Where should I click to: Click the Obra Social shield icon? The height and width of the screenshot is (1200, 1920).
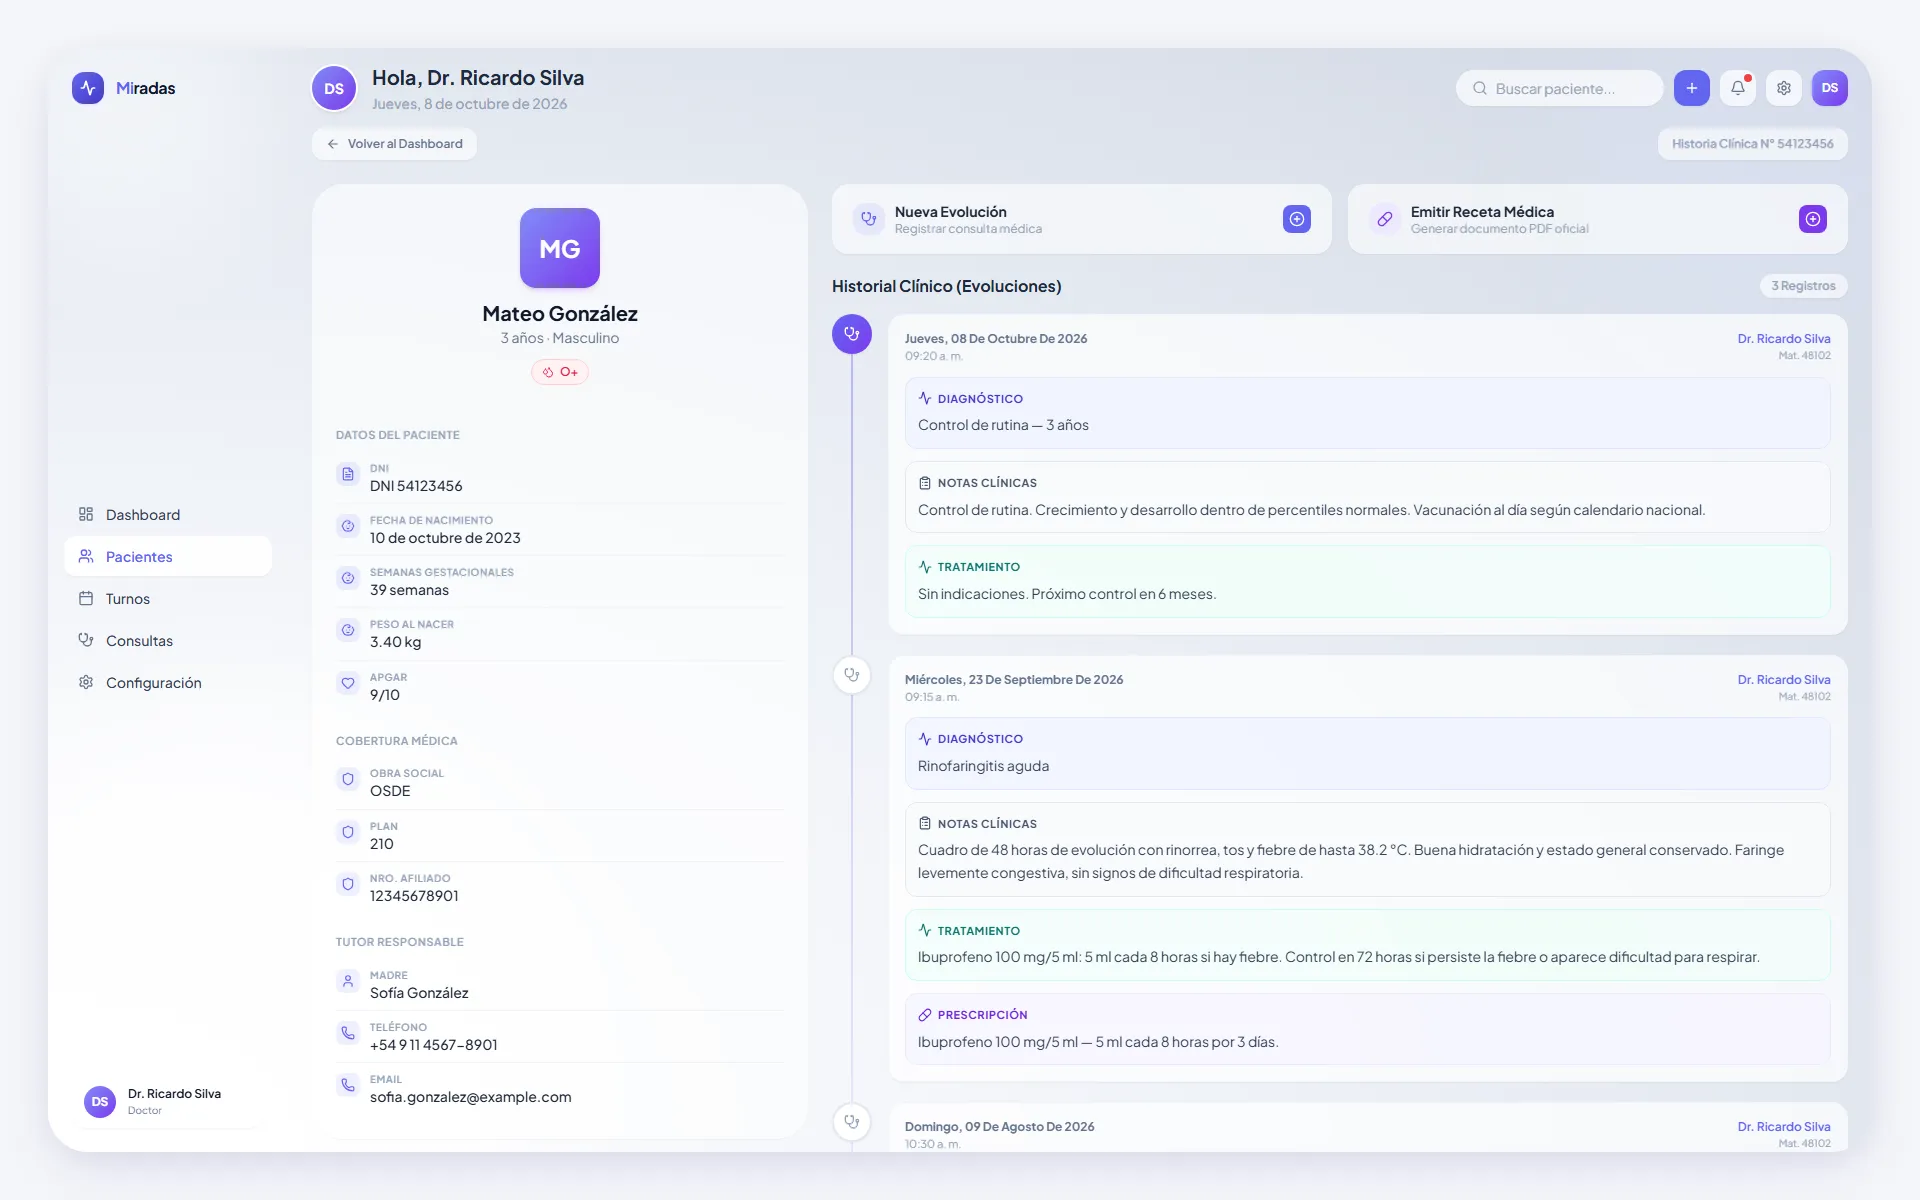click(348, 779)
